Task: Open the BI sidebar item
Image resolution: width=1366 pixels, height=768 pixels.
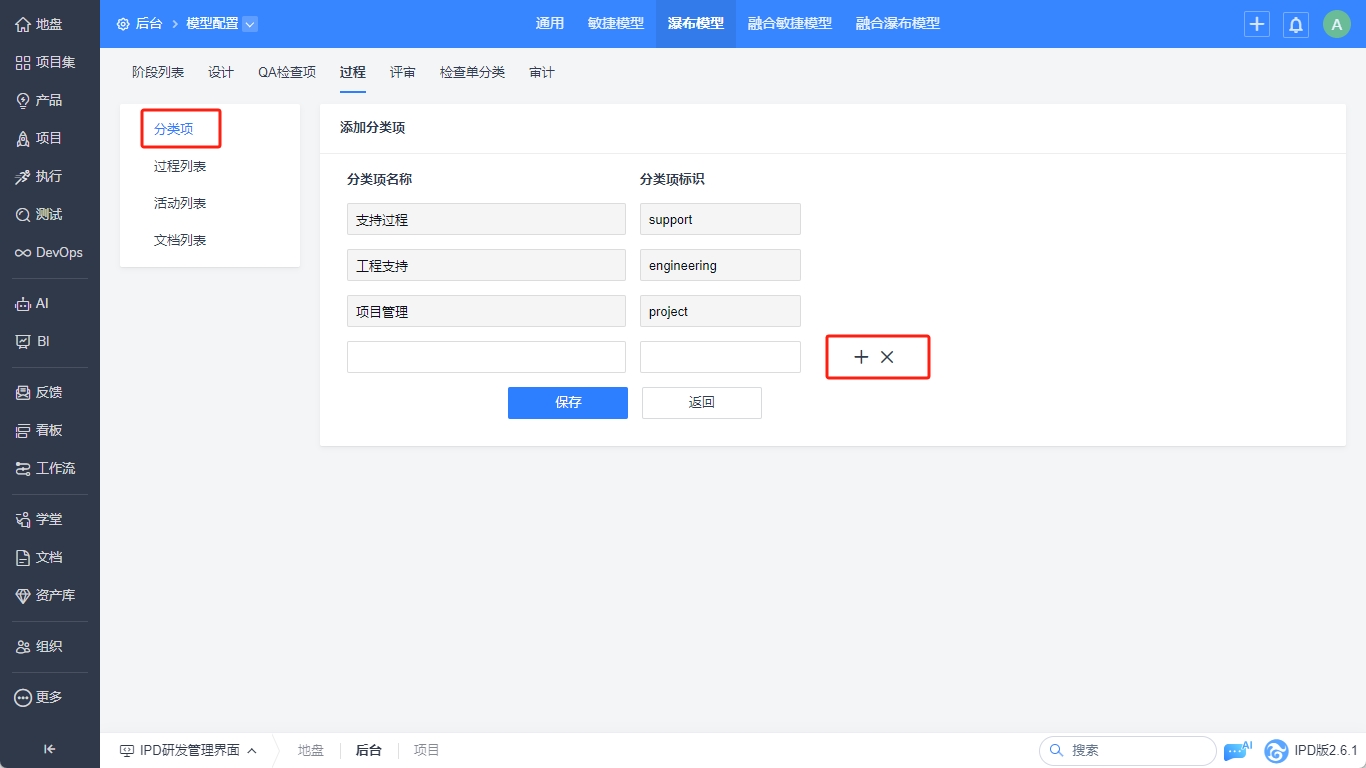Action: [32, 341]
